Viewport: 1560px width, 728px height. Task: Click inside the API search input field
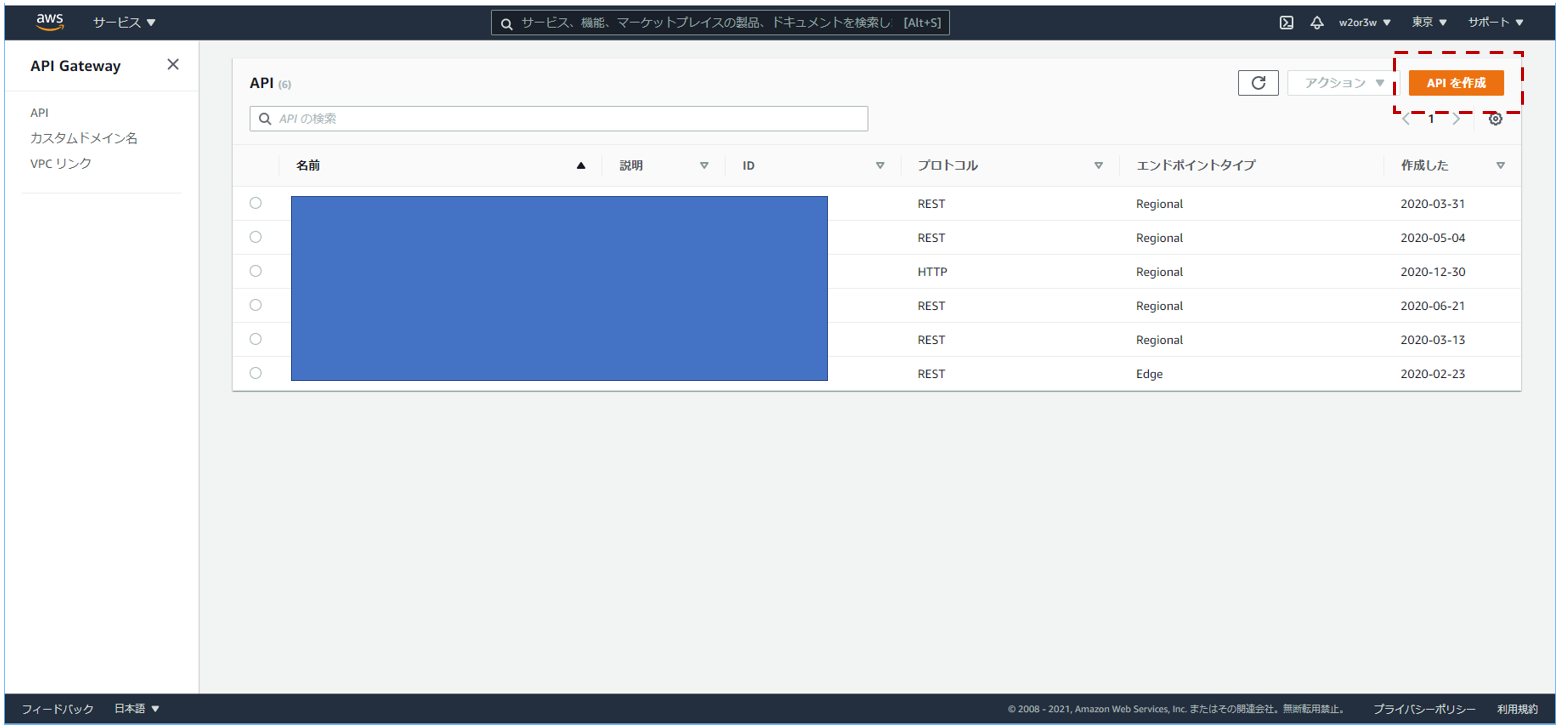click(x=558, y=118)
